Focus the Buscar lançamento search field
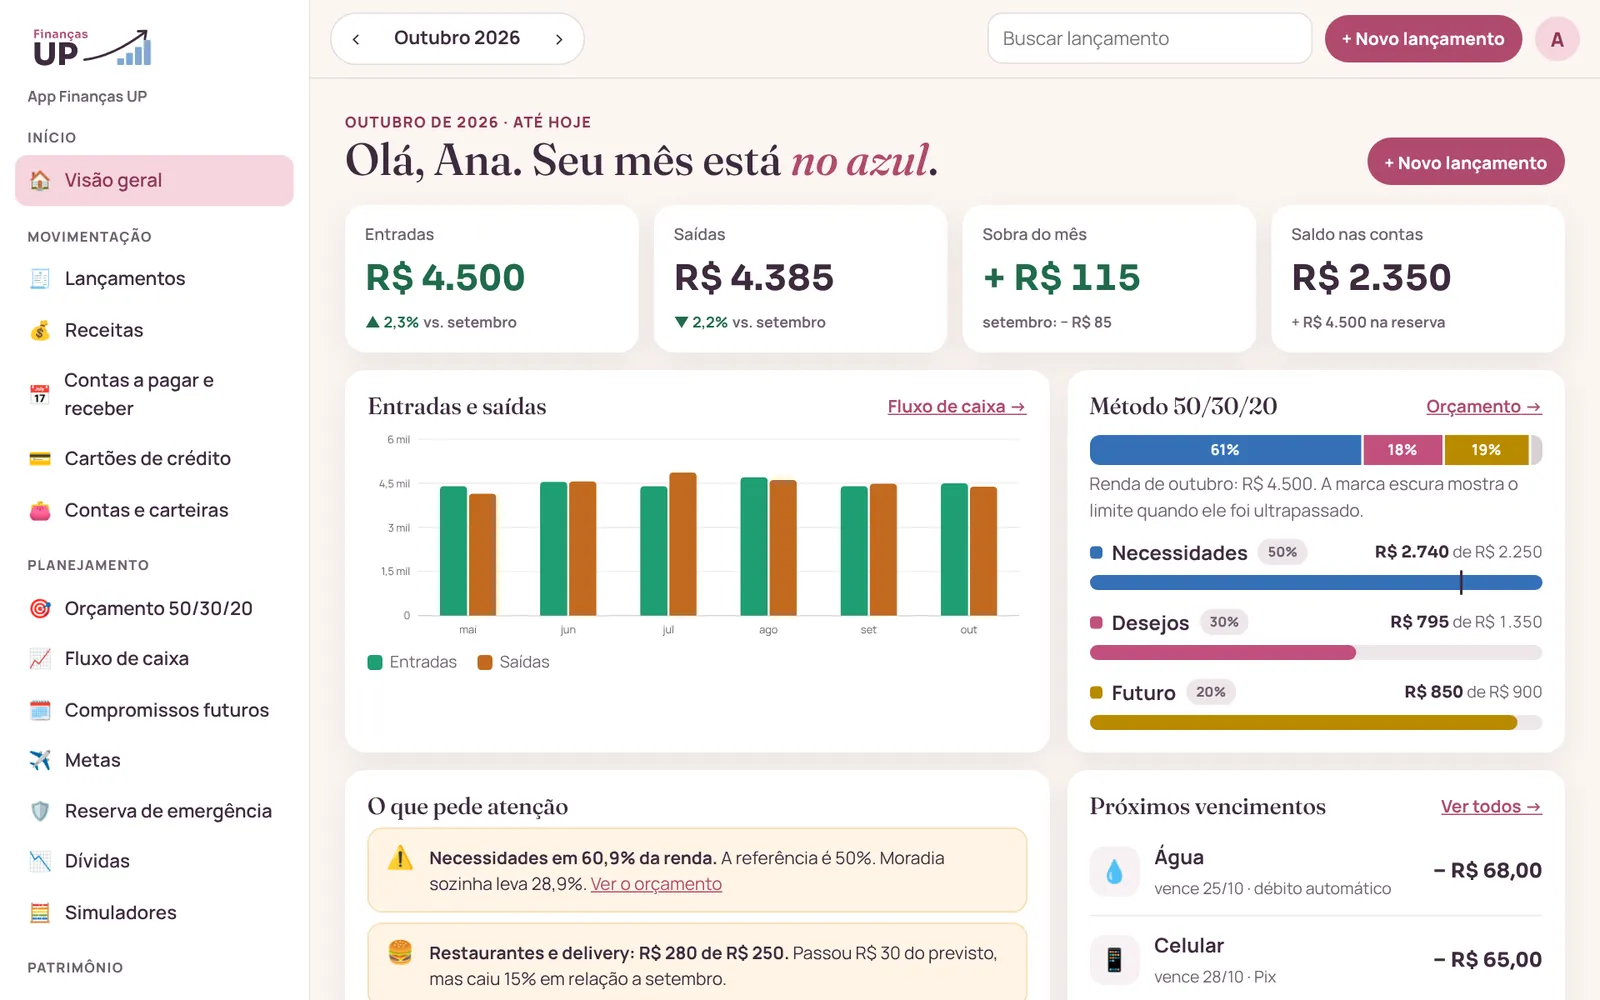1600x1000 pixels. [x=1150, y=39]
